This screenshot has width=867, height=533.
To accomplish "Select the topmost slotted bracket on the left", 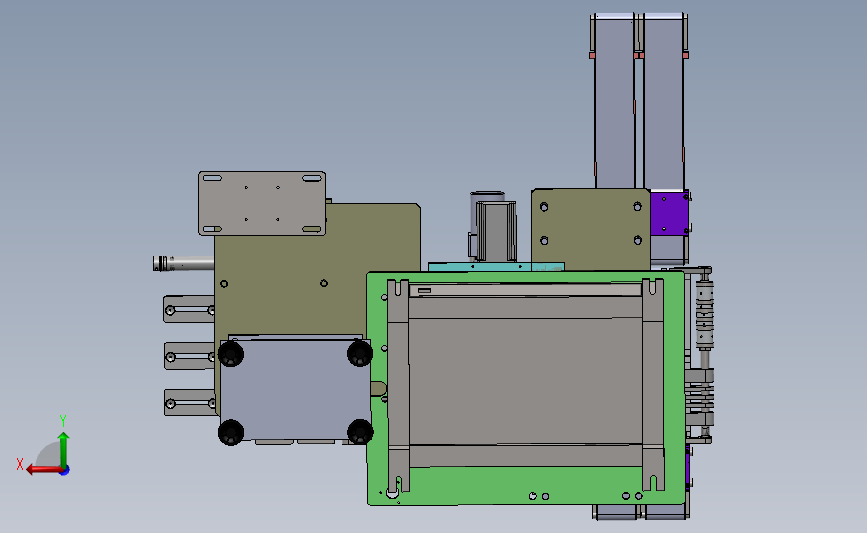I will coord(189,310).
